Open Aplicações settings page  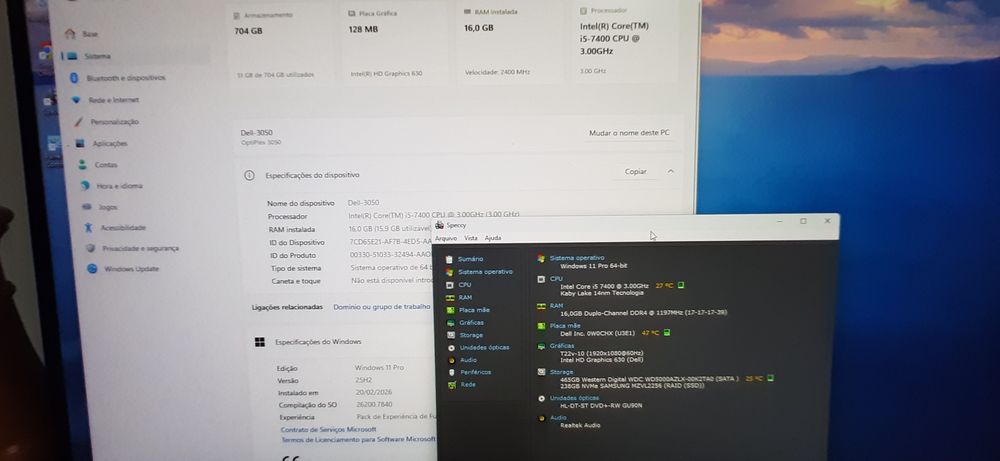110,143
